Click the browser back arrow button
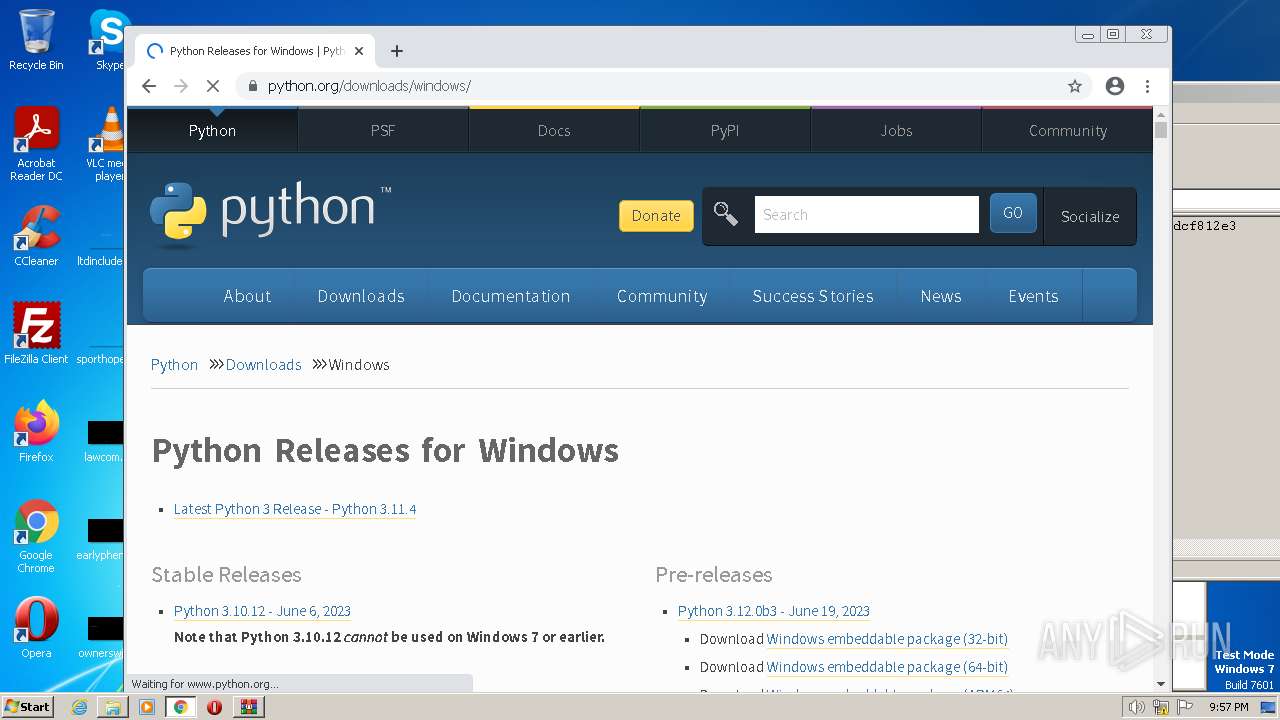 [x=149, y=86]
